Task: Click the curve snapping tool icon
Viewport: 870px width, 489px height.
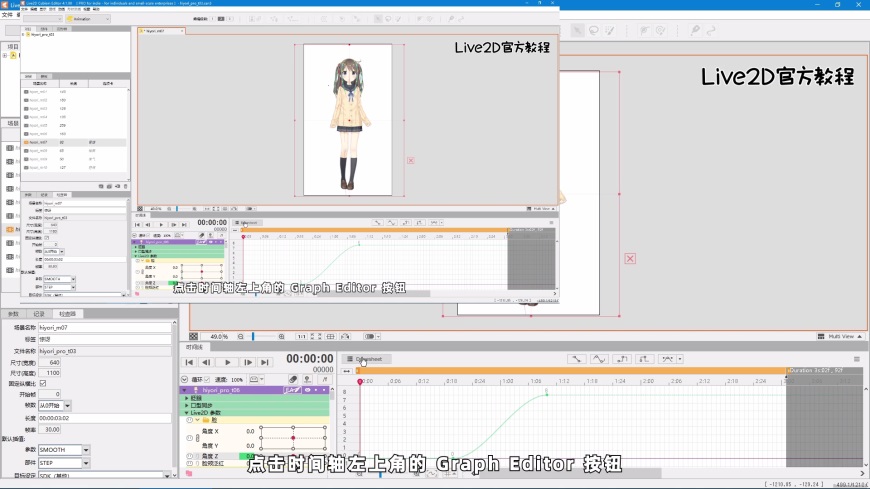Action: [x=667, y=359]
